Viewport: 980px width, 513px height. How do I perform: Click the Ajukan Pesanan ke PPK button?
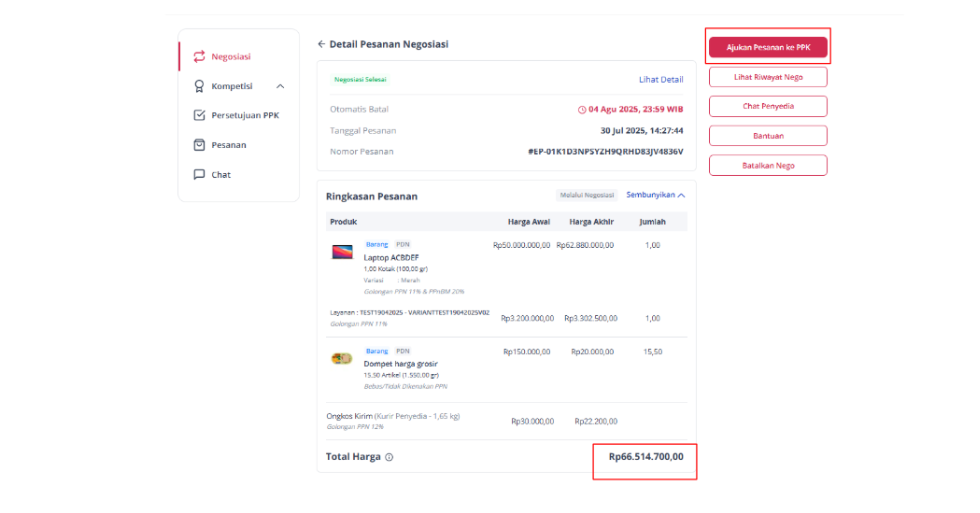point(768,47)
